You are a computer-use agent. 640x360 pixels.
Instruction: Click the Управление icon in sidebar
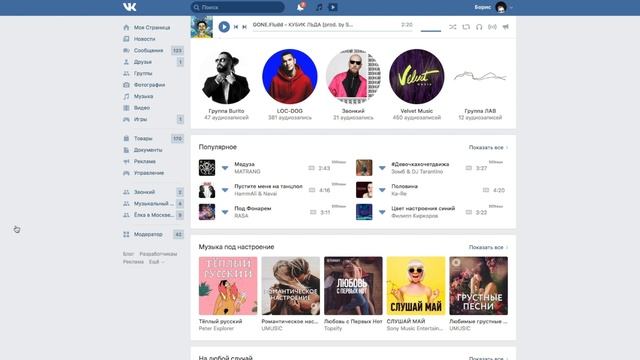click(x=126, y=173)
